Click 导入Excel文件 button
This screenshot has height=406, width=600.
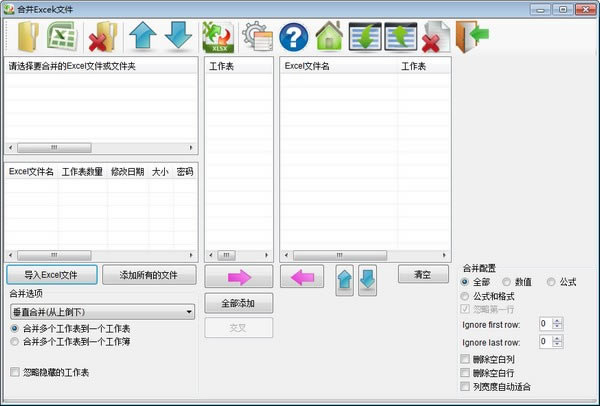(52, 275)
